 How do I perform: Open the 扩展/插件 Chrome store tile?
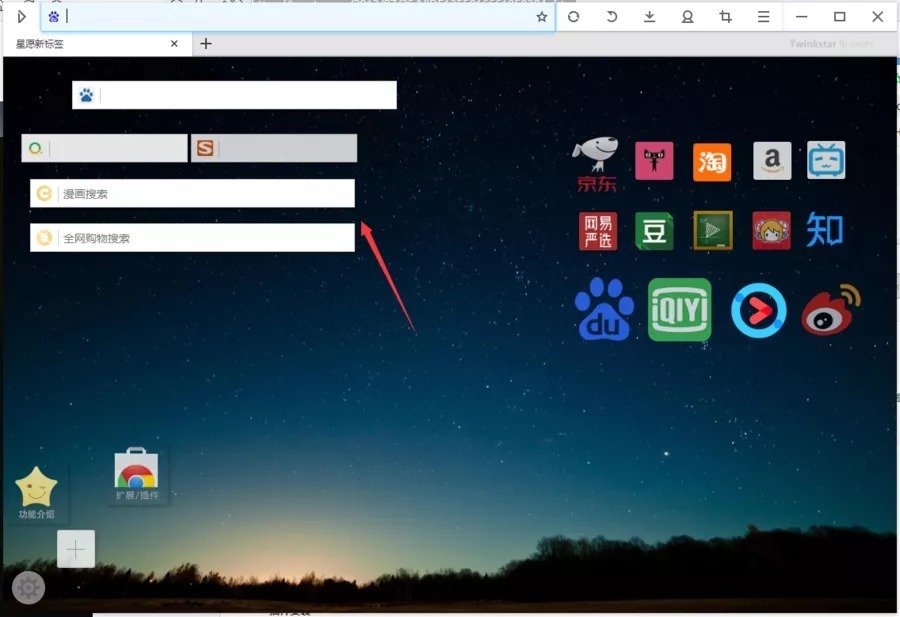pyautogui.click(x=136, y=475)
